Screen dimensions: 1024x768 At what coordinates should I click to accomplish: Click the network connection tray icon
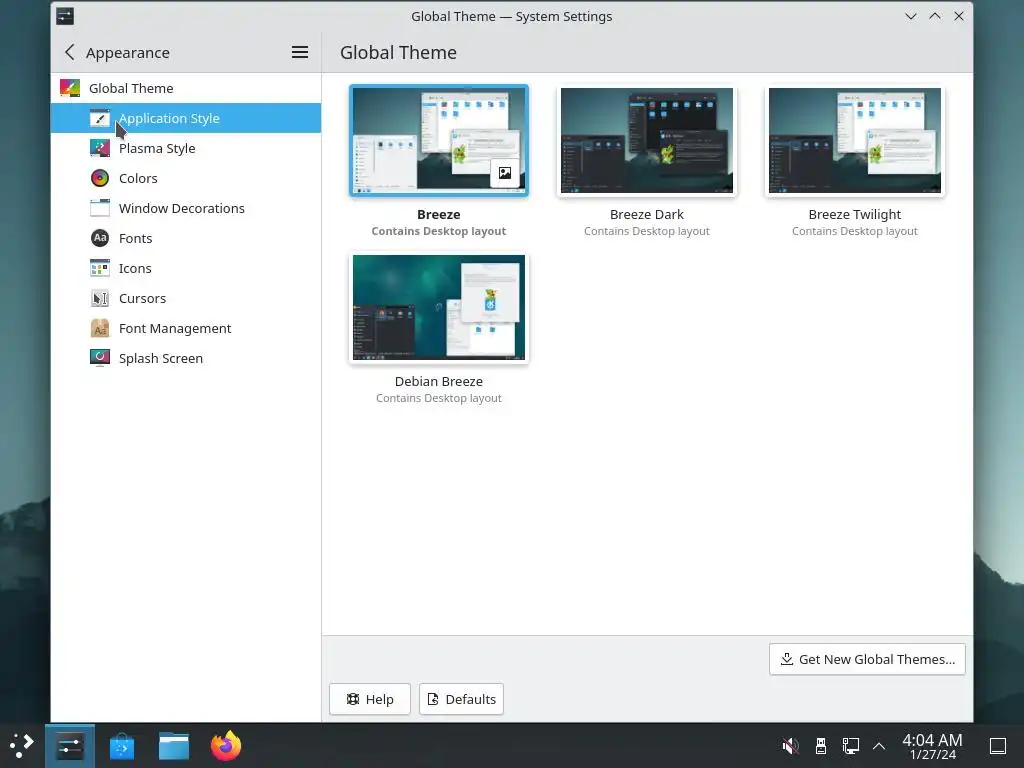(850, 746)
